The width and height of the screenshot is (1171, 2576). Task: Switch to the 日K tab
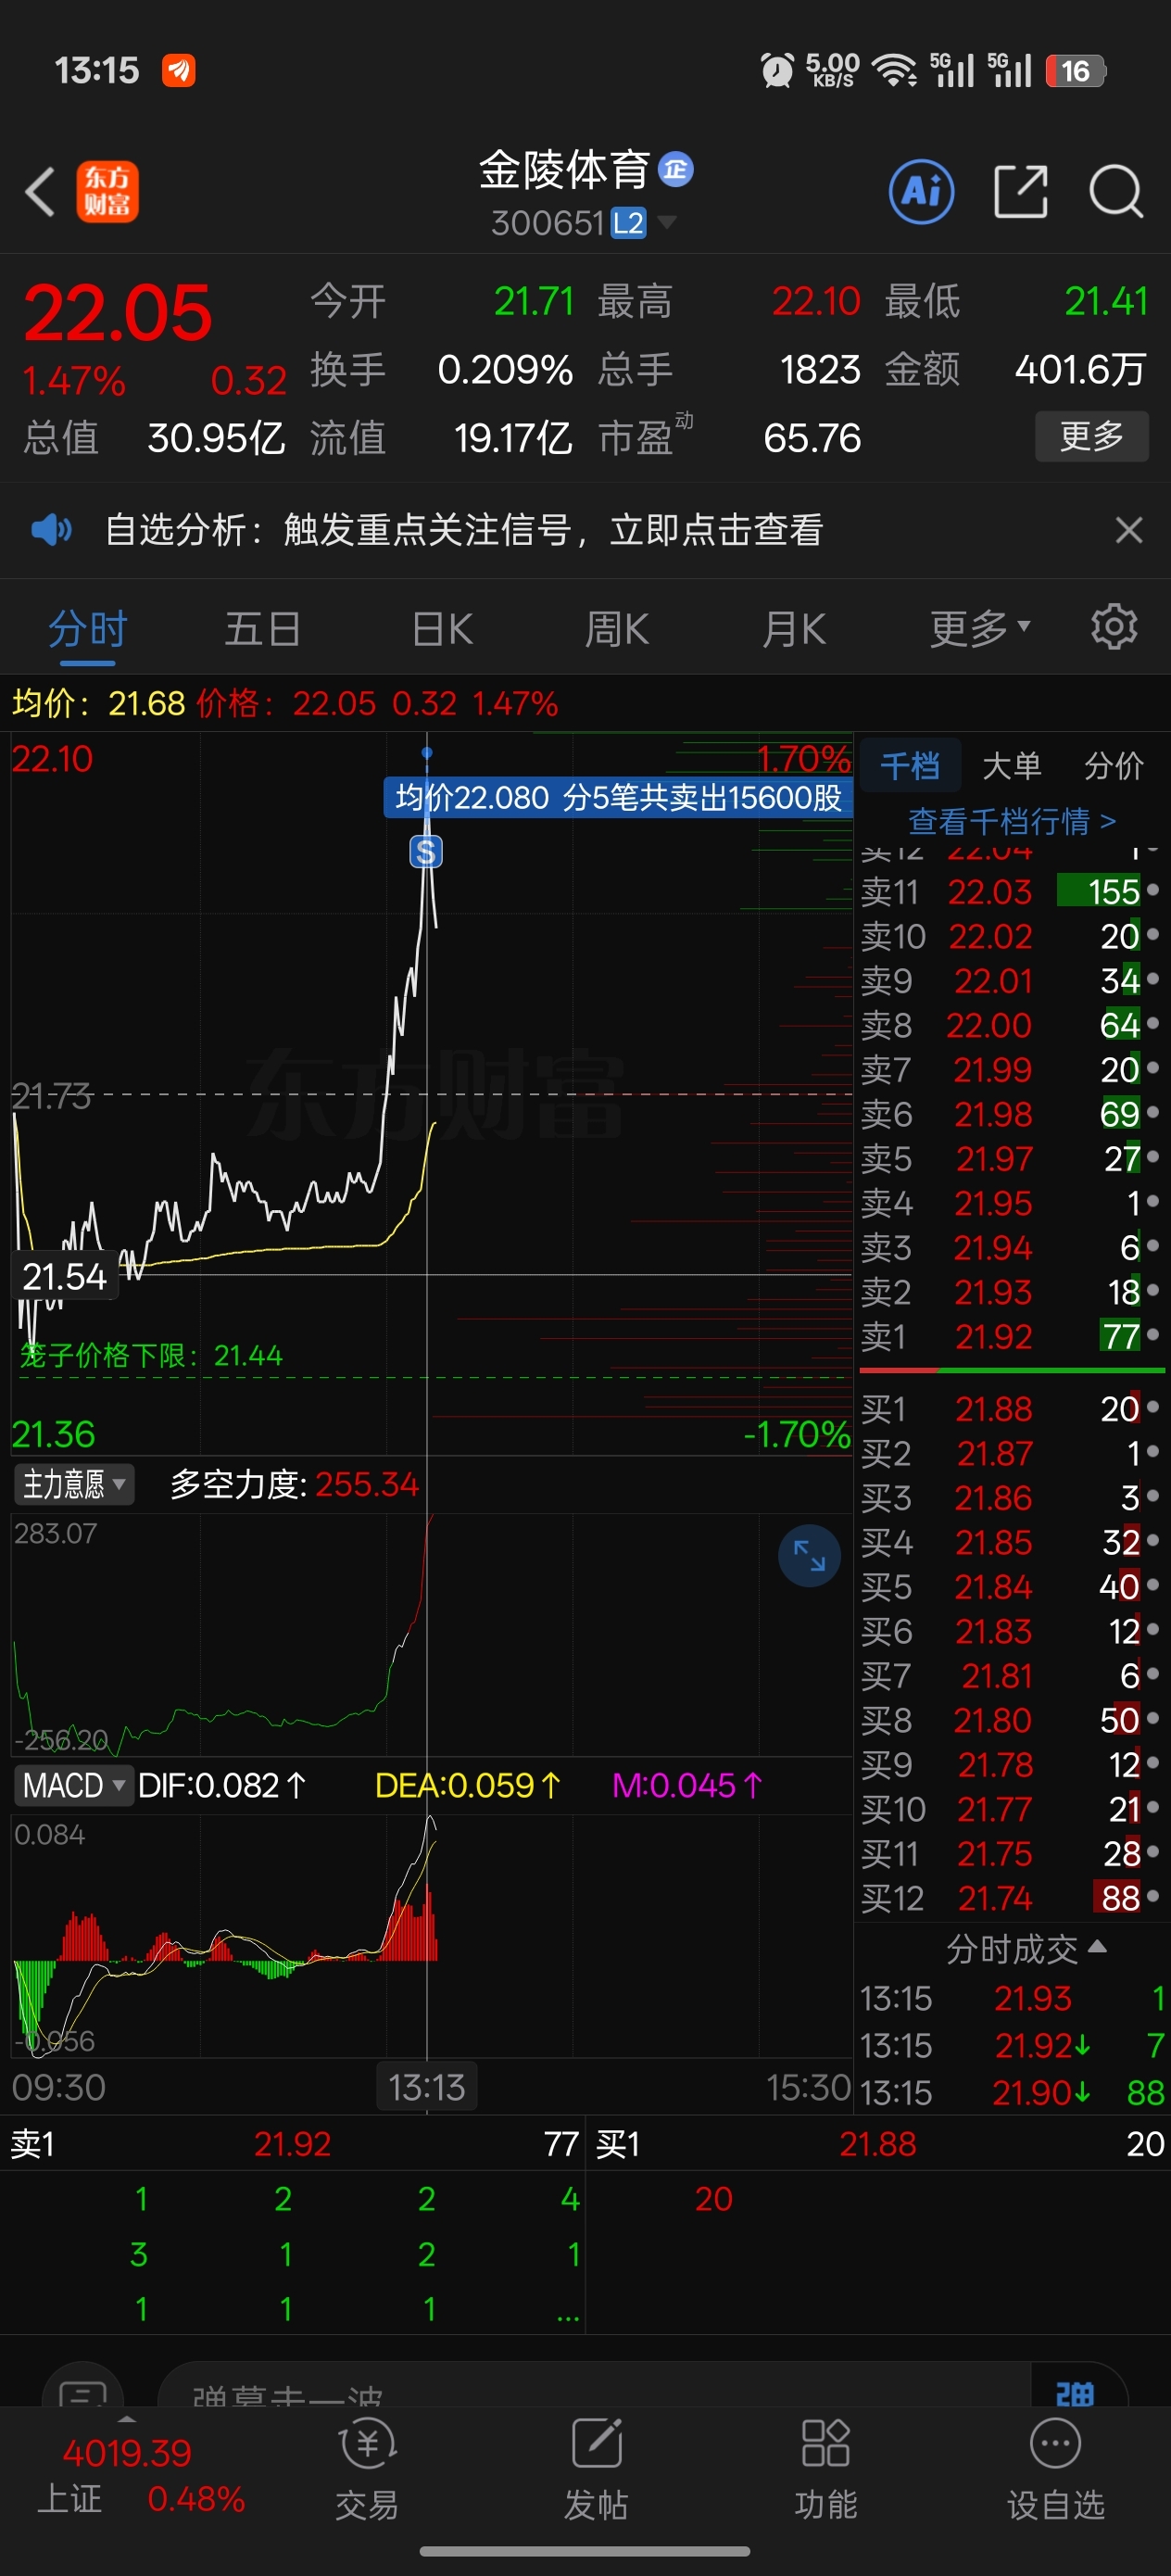pyautogui.click(x=442, y=629)
